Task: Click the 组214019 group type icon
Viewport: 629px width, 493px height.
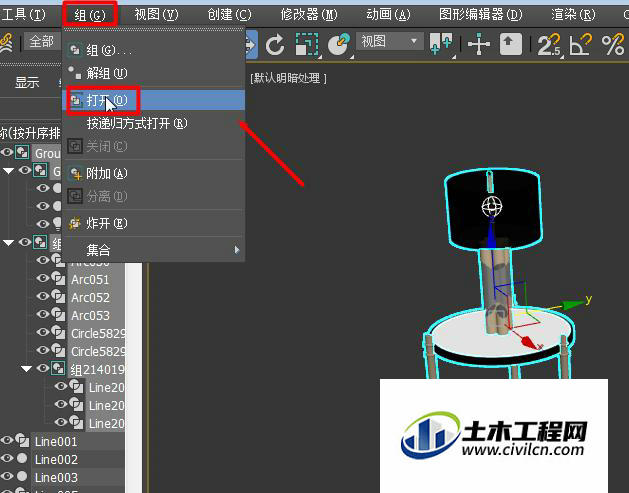Action: pos(58,368)
